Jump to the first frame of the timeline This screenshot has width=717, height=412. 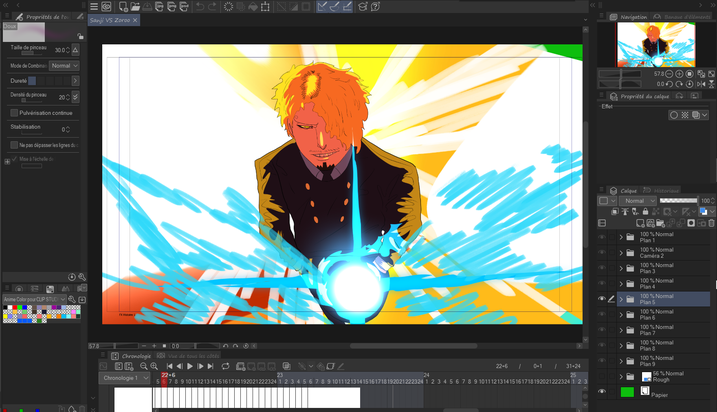(168, 367)
